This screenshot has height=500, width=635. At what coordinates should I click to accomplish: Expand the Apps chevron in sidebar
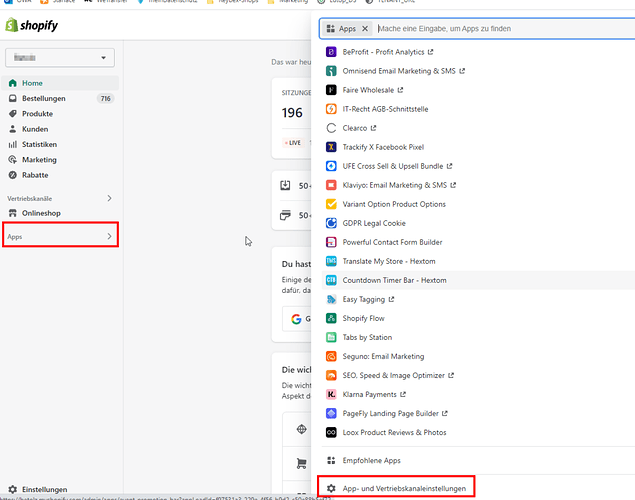(109, 236)
